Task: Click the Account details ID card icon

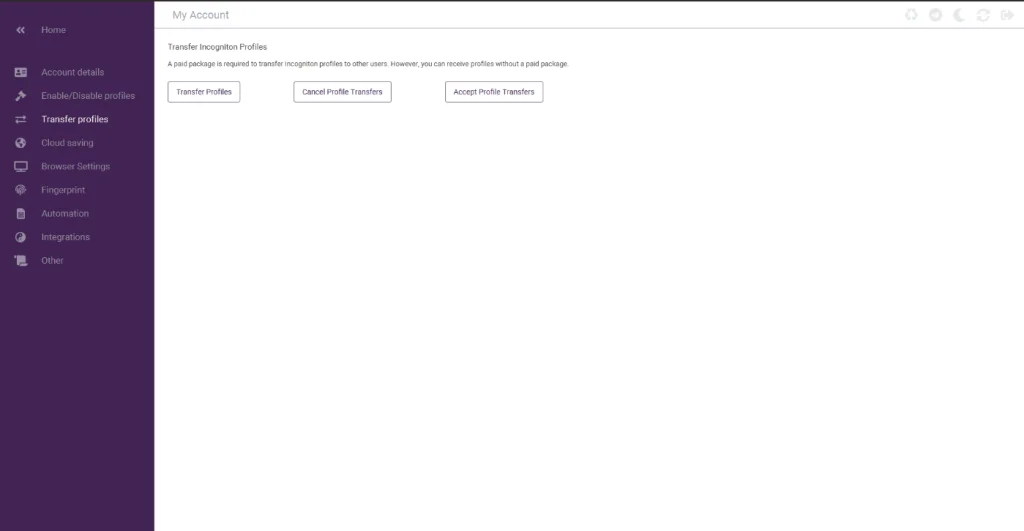Action: pos(20,73)
